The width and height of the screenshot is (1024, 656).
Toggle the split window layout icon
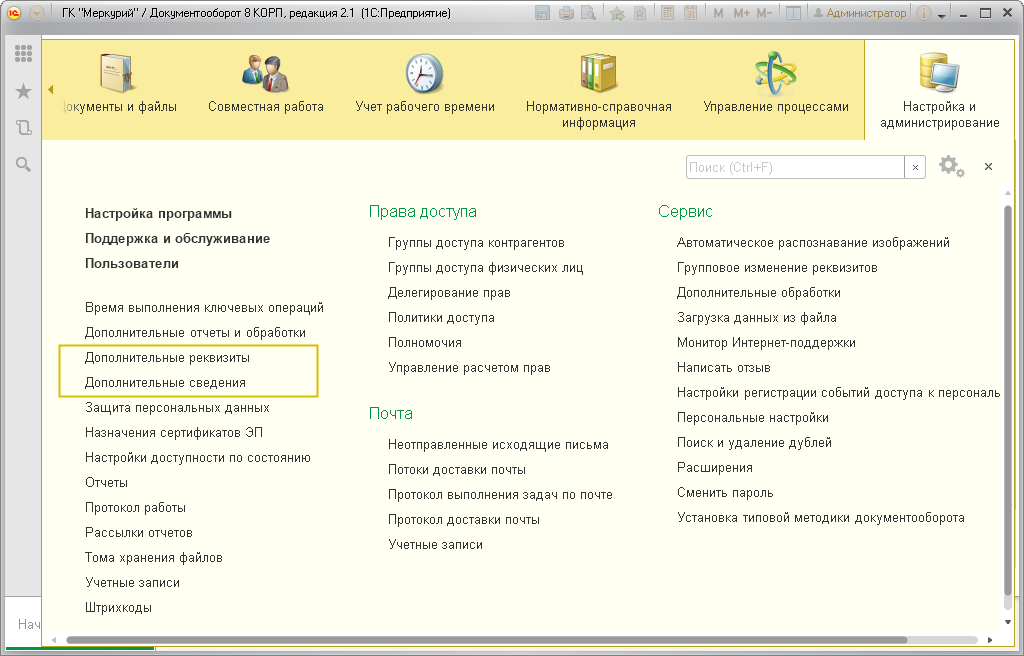click(x=793, y=13)
